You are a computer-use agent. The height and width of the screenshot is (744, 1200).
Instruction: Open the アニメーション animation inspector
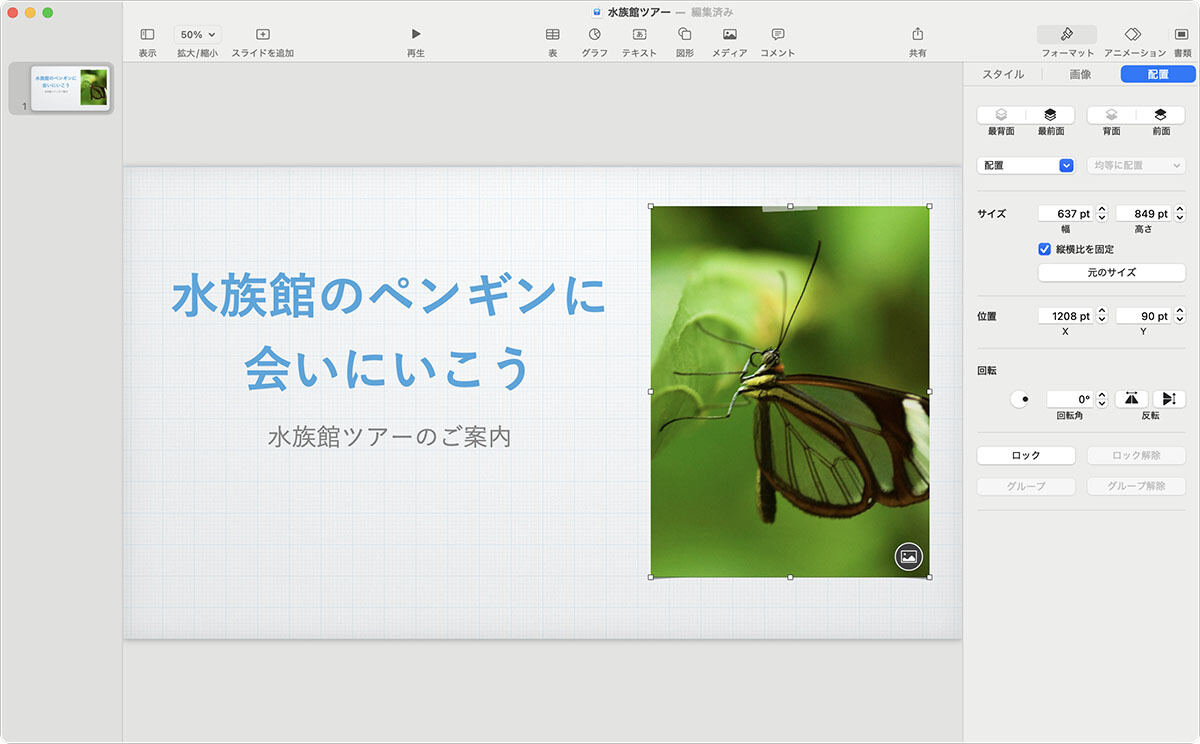pyautogui.click(x=1134, y=34)
